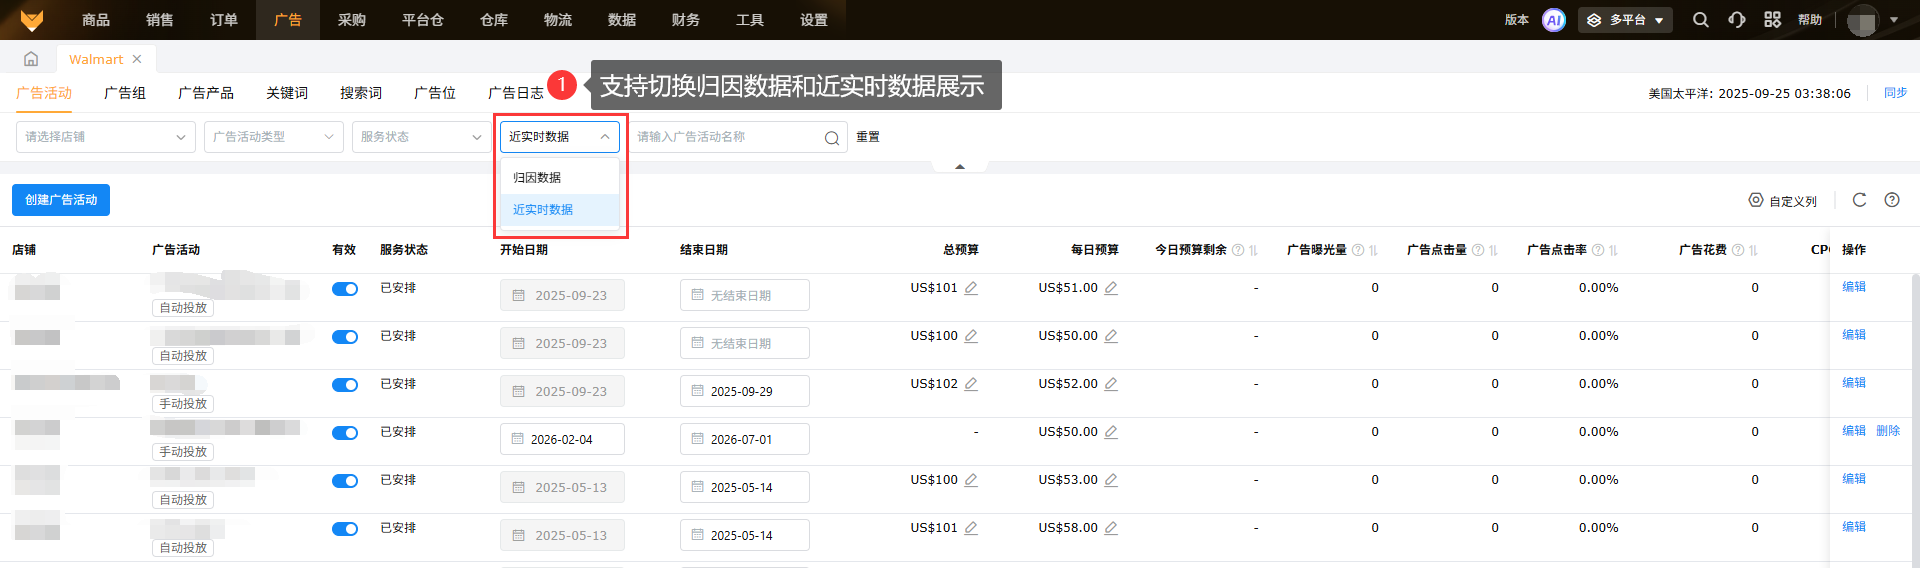Click 删除 link in 2026-02-04 row

tap(1888, 431)
